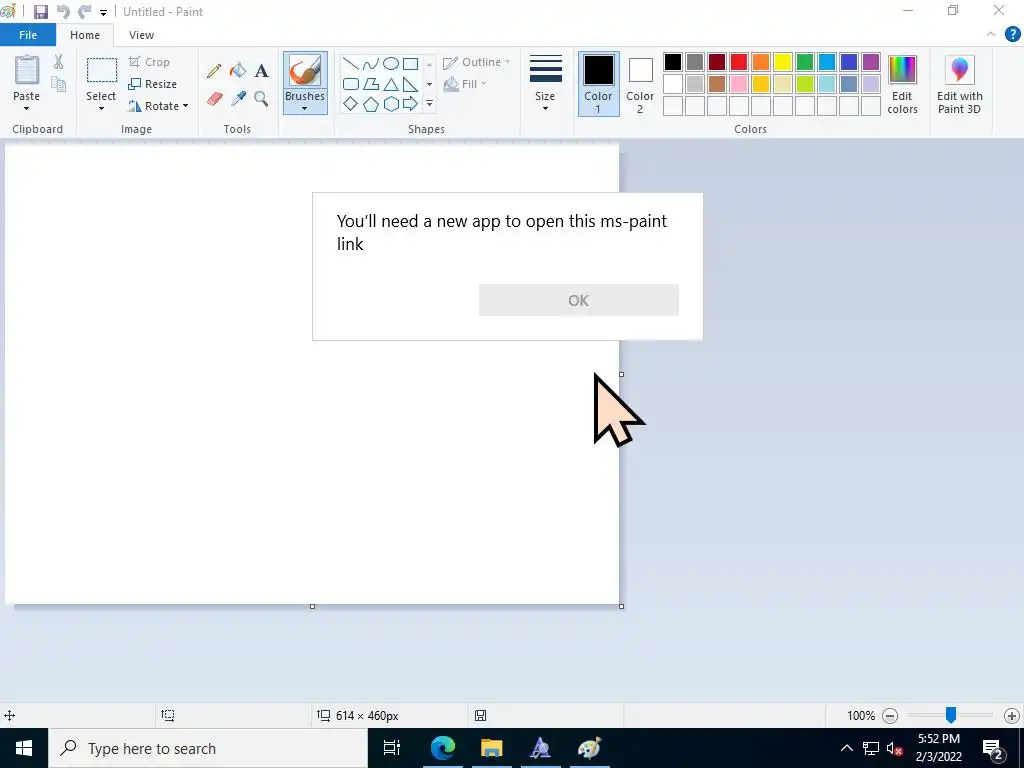
Task: Click the Undo arrow in title bar
Action: pos(63,12)
